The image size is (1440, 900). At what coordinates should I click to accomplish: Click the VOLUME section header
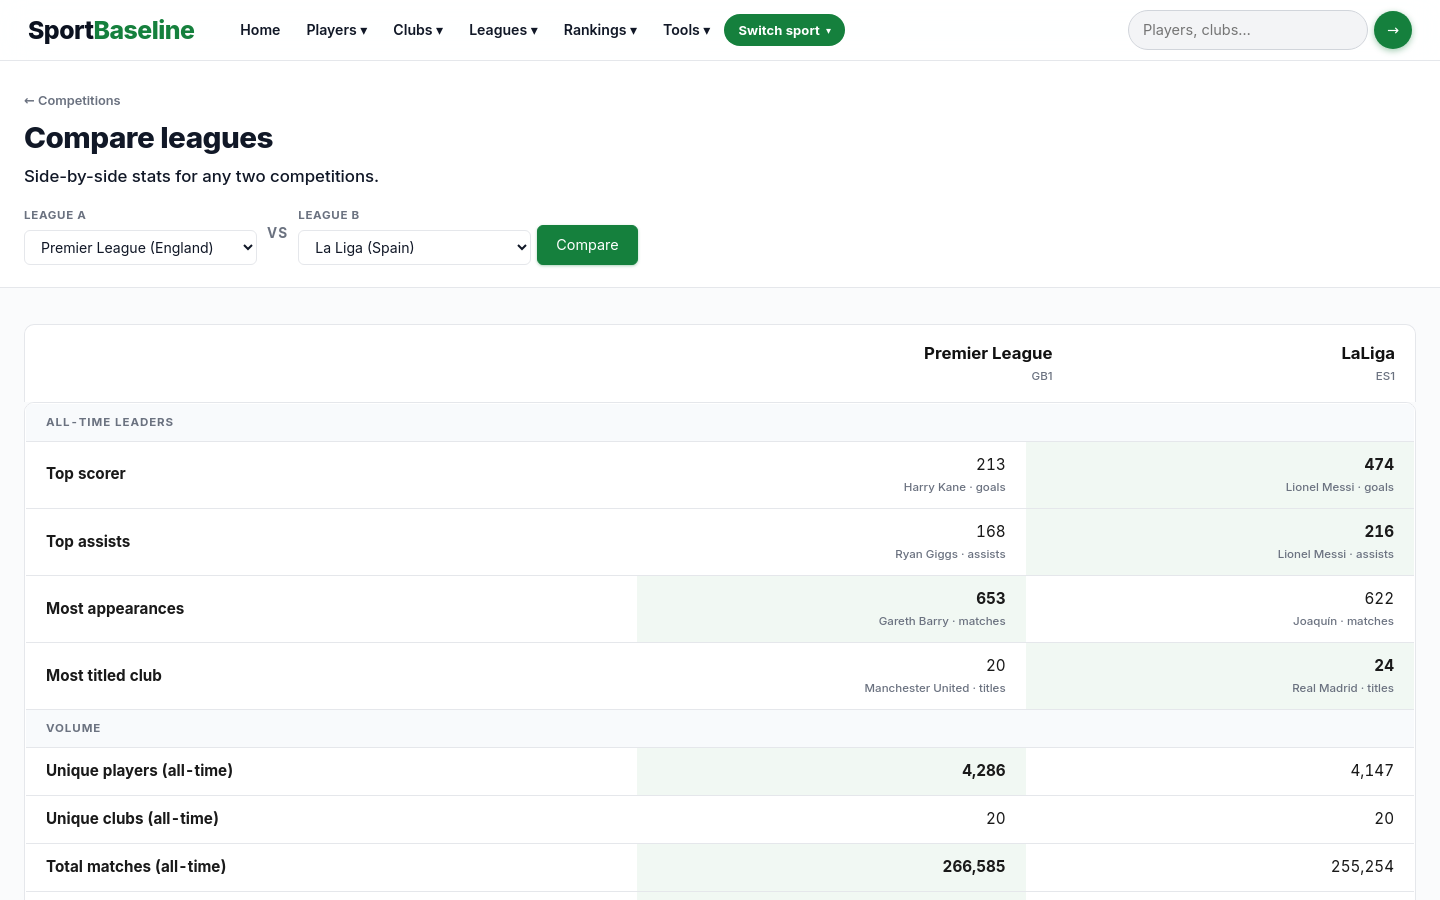click(x=73, y=728)
